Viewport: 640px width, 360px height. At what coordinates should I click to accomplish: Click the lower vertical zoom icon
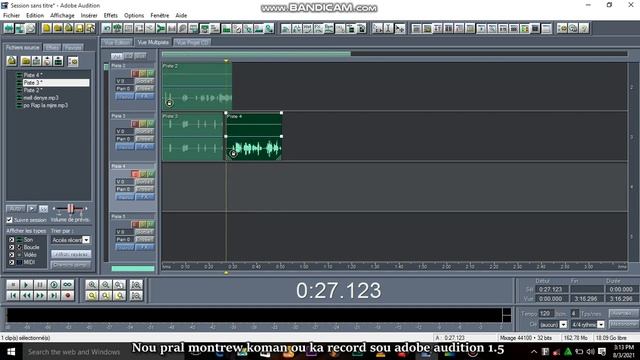136,296
